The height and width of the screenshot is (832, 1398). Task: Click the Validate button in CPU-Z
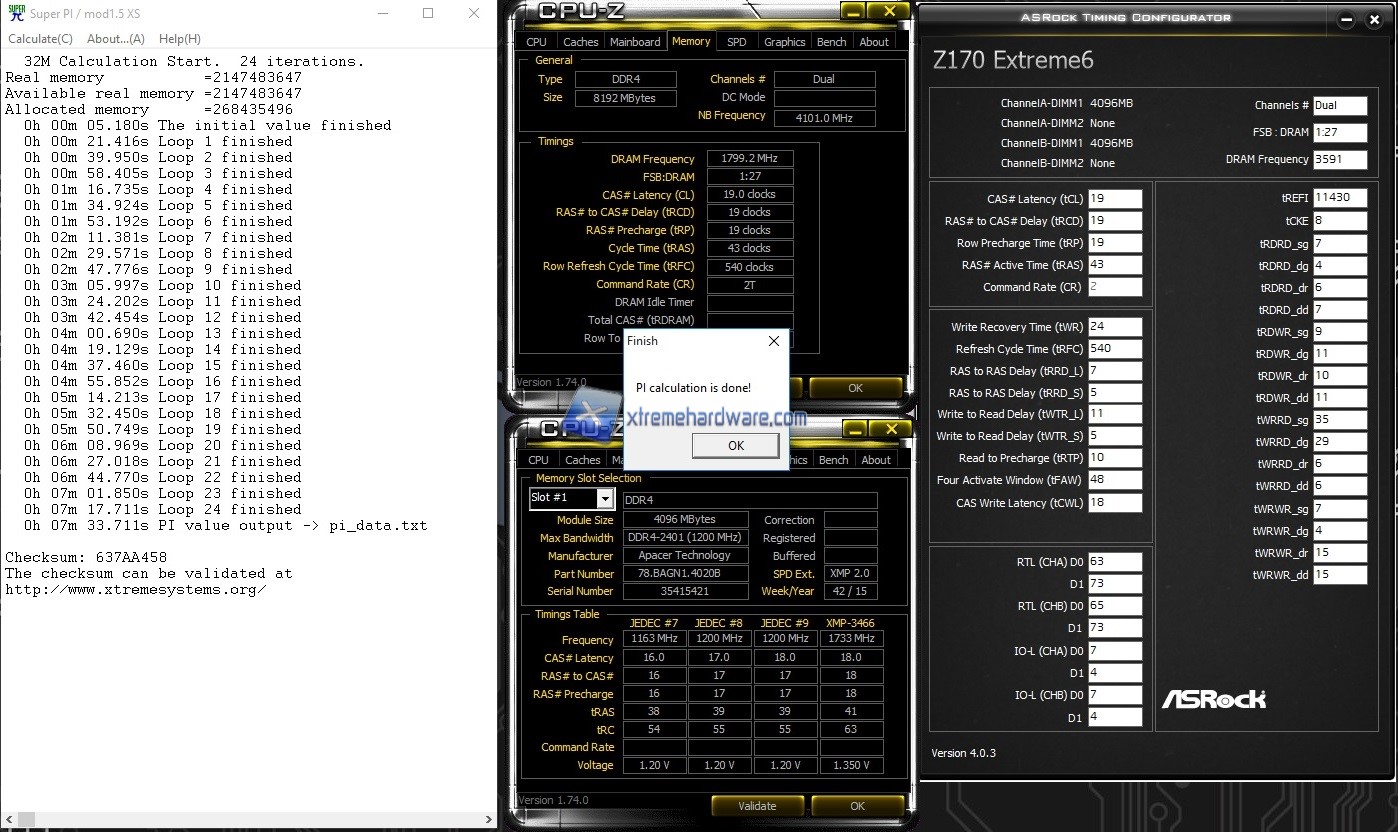(757, 805)
